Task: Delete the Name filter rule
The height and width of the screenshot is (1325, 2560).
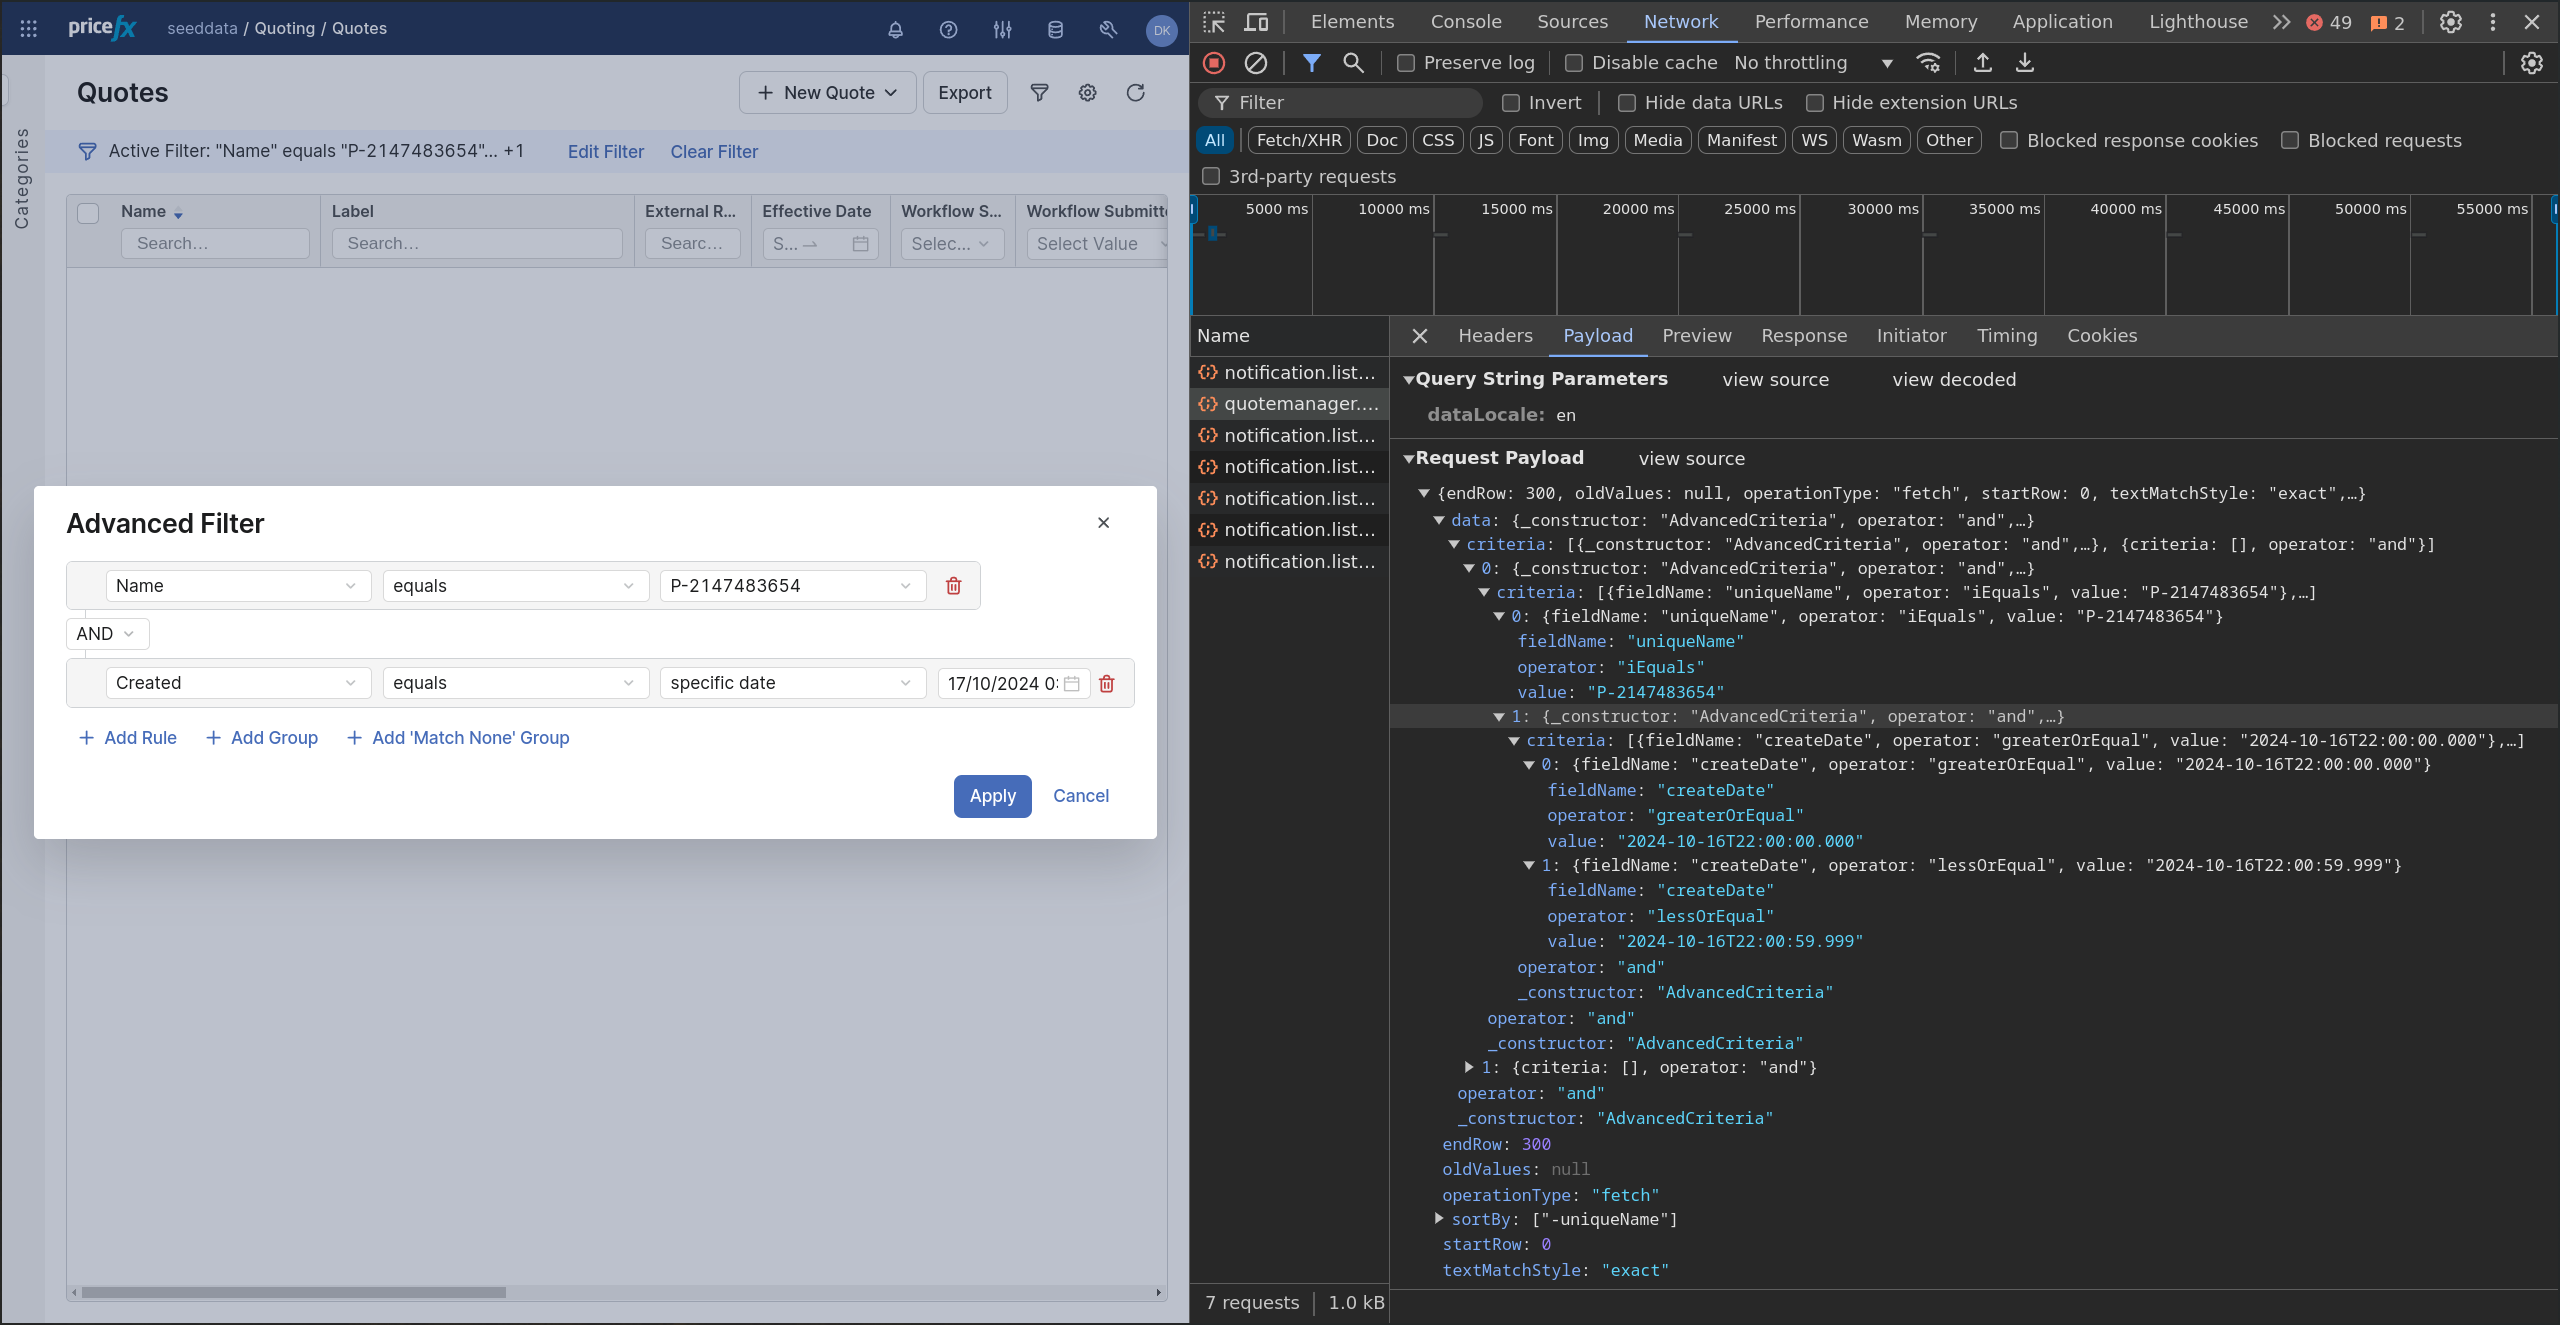Action: 953,586
